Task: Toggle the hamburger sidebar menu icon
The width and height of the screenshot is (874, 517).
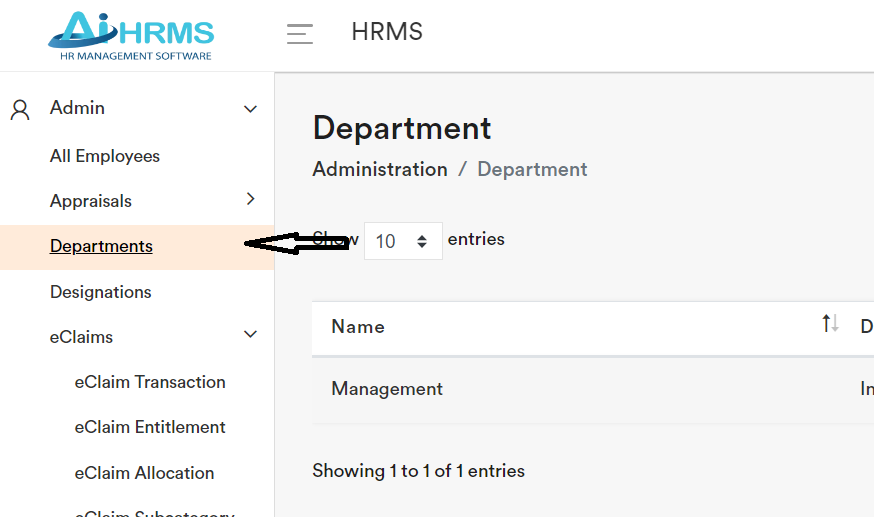Action: point(300,34)
